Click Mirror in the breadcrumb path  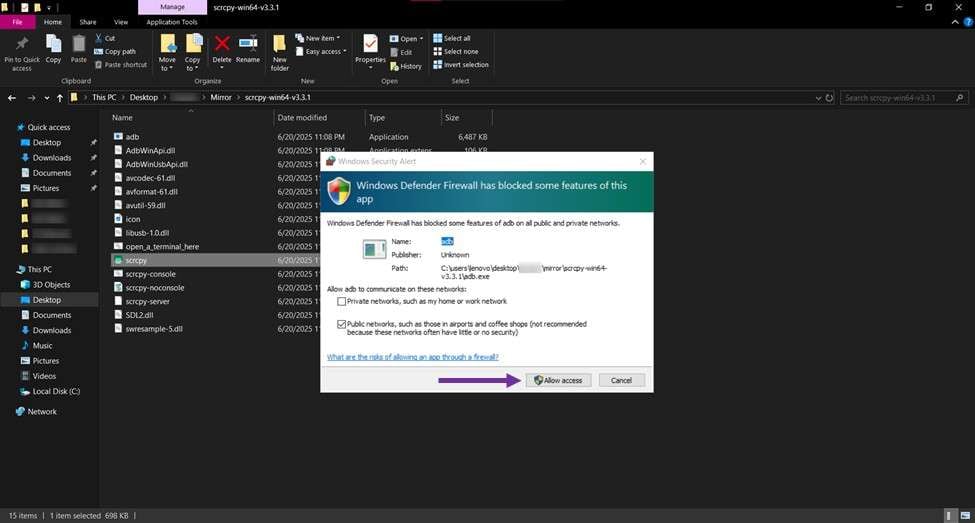point(221,98)
